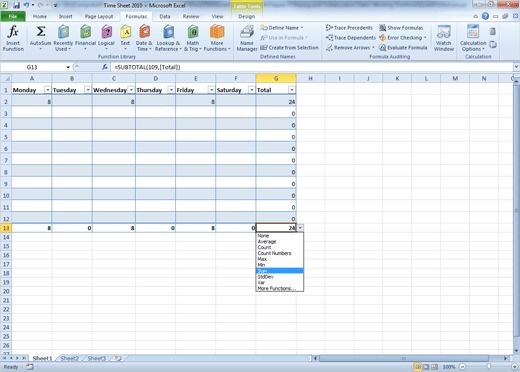Click the G13 total row dropdown arrow

pyautogui.click(x=300, y=228)
